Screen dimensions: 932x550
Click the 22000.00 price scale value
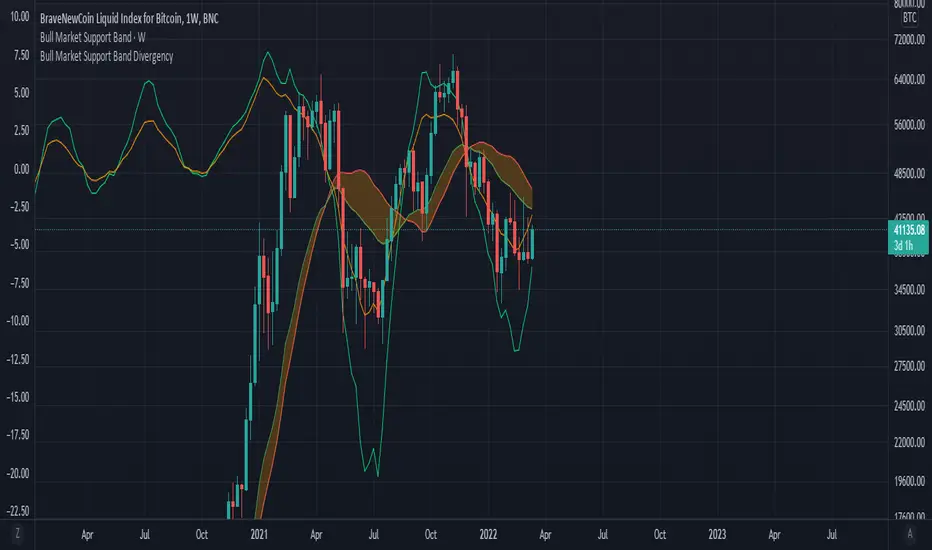909,442
